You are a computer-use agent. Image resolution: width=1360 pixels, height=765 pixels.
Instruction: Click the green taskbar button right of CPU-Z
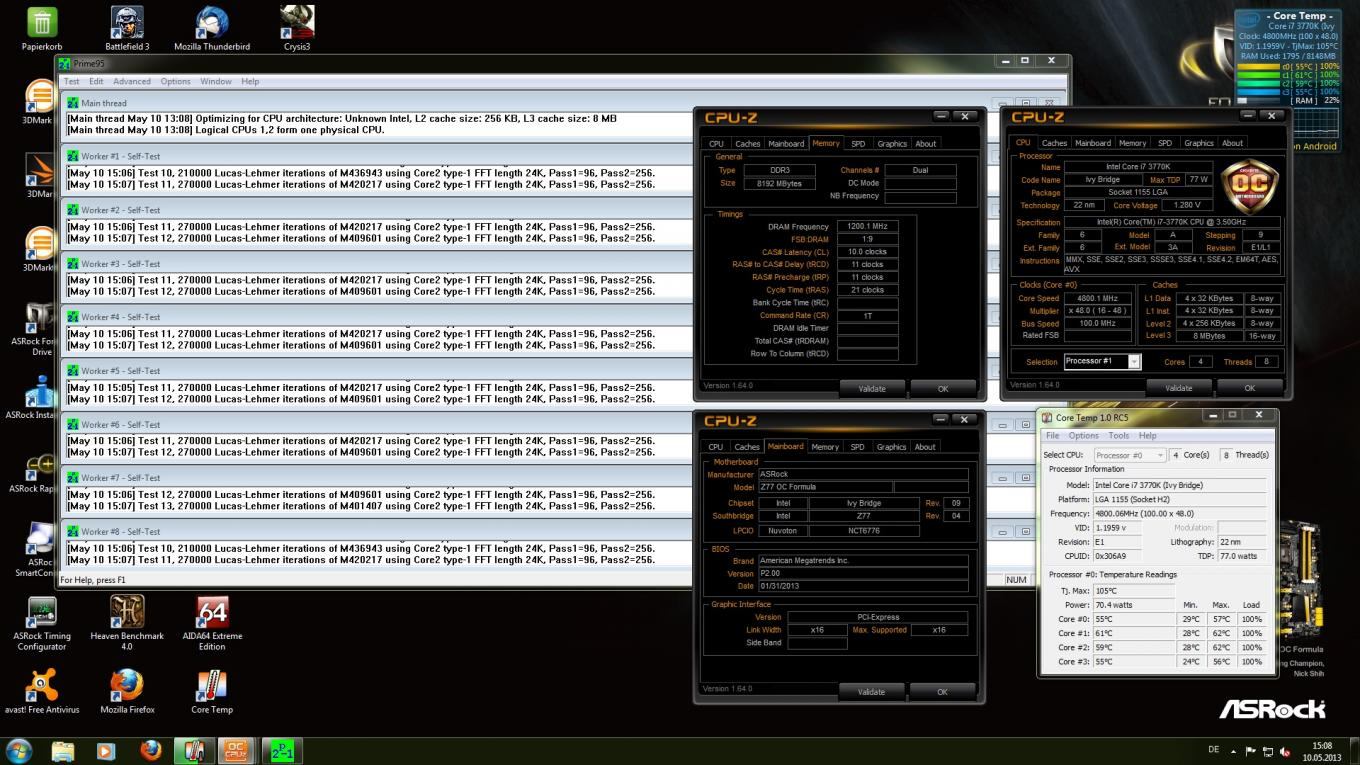tap(281, 750)
